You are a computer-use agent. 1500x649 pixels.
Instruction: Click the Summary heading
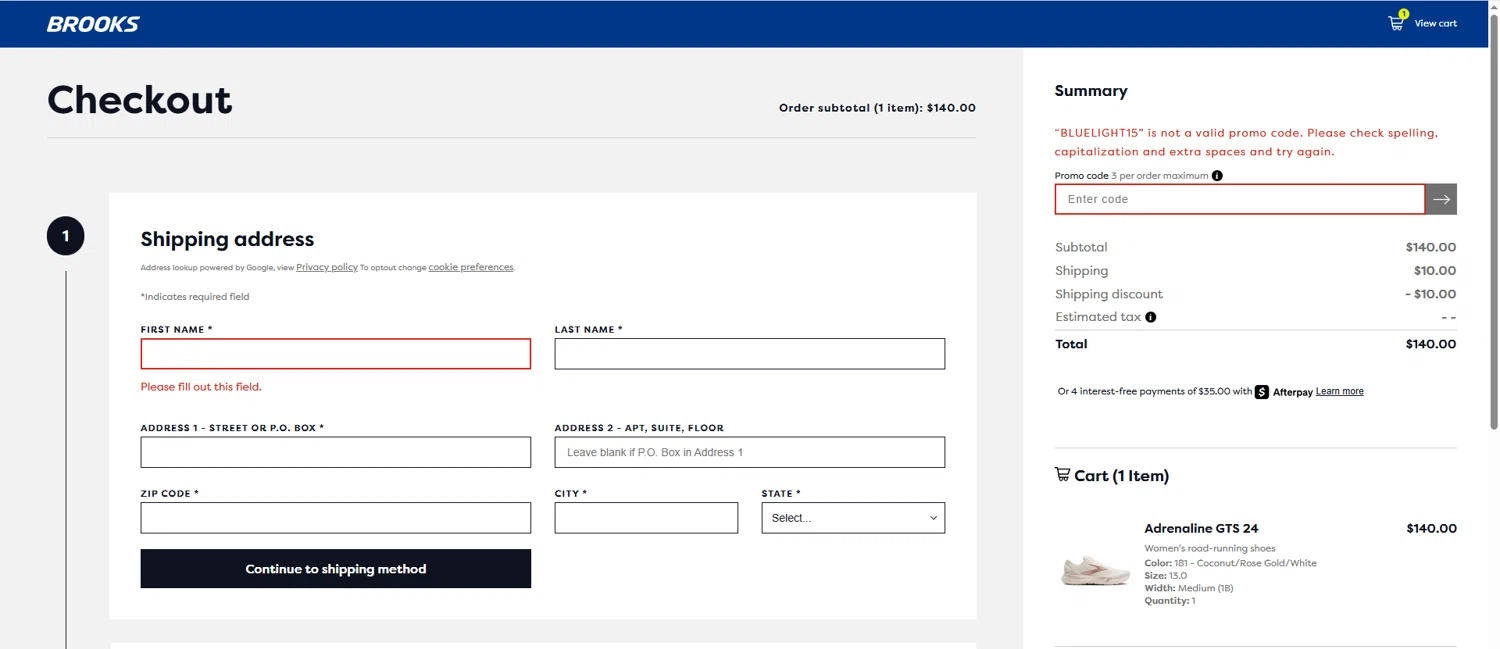(x=1091, y=91)
